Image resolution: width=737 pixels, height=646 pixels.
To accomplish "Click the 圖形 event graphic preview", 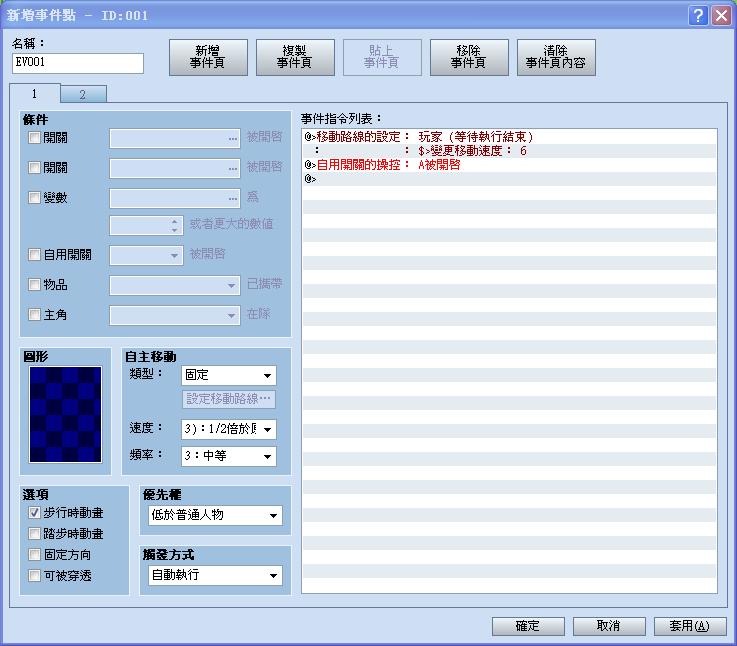I will (x=65, y=415).
